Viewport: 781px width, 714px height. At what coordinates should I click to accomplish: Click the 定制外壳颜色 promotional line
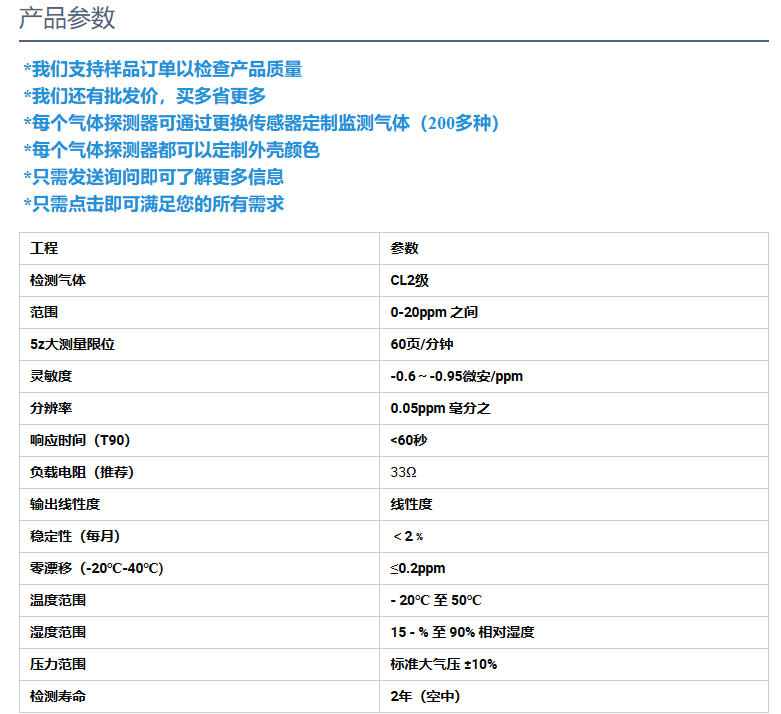[171, 150]
